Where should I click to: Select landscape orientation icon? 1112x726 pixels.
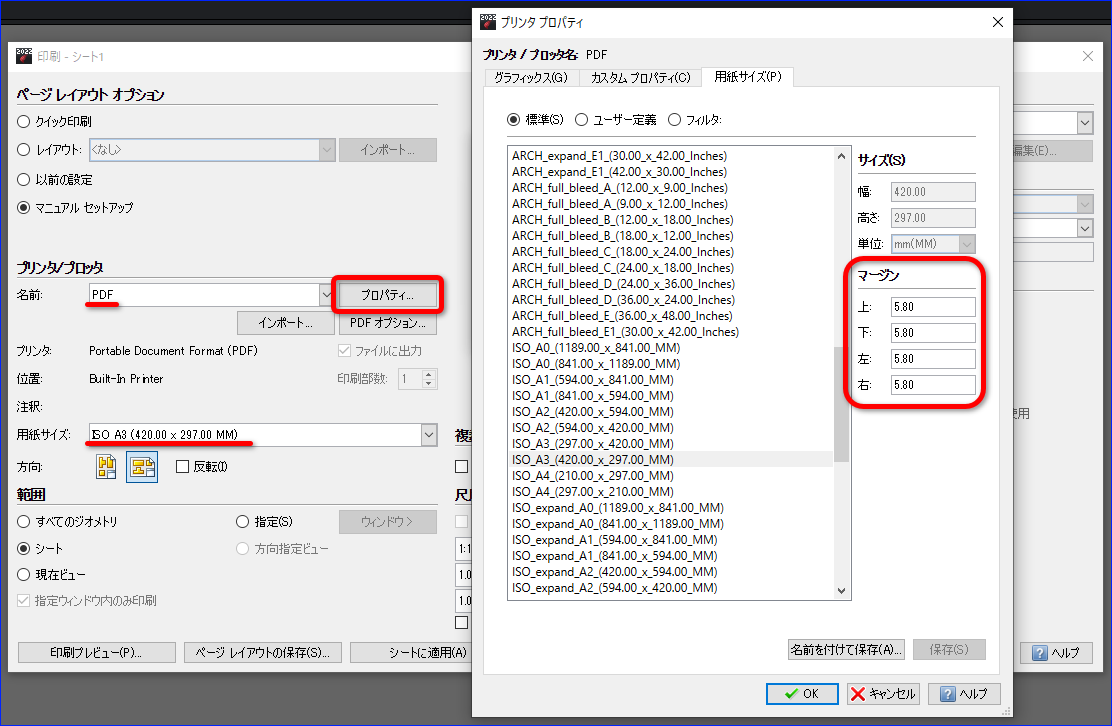pos(142,467)
